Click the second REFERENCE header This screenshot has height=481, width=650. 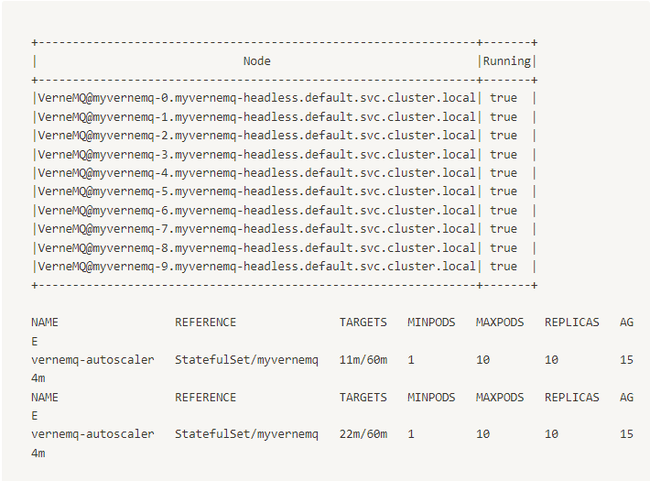205,397
